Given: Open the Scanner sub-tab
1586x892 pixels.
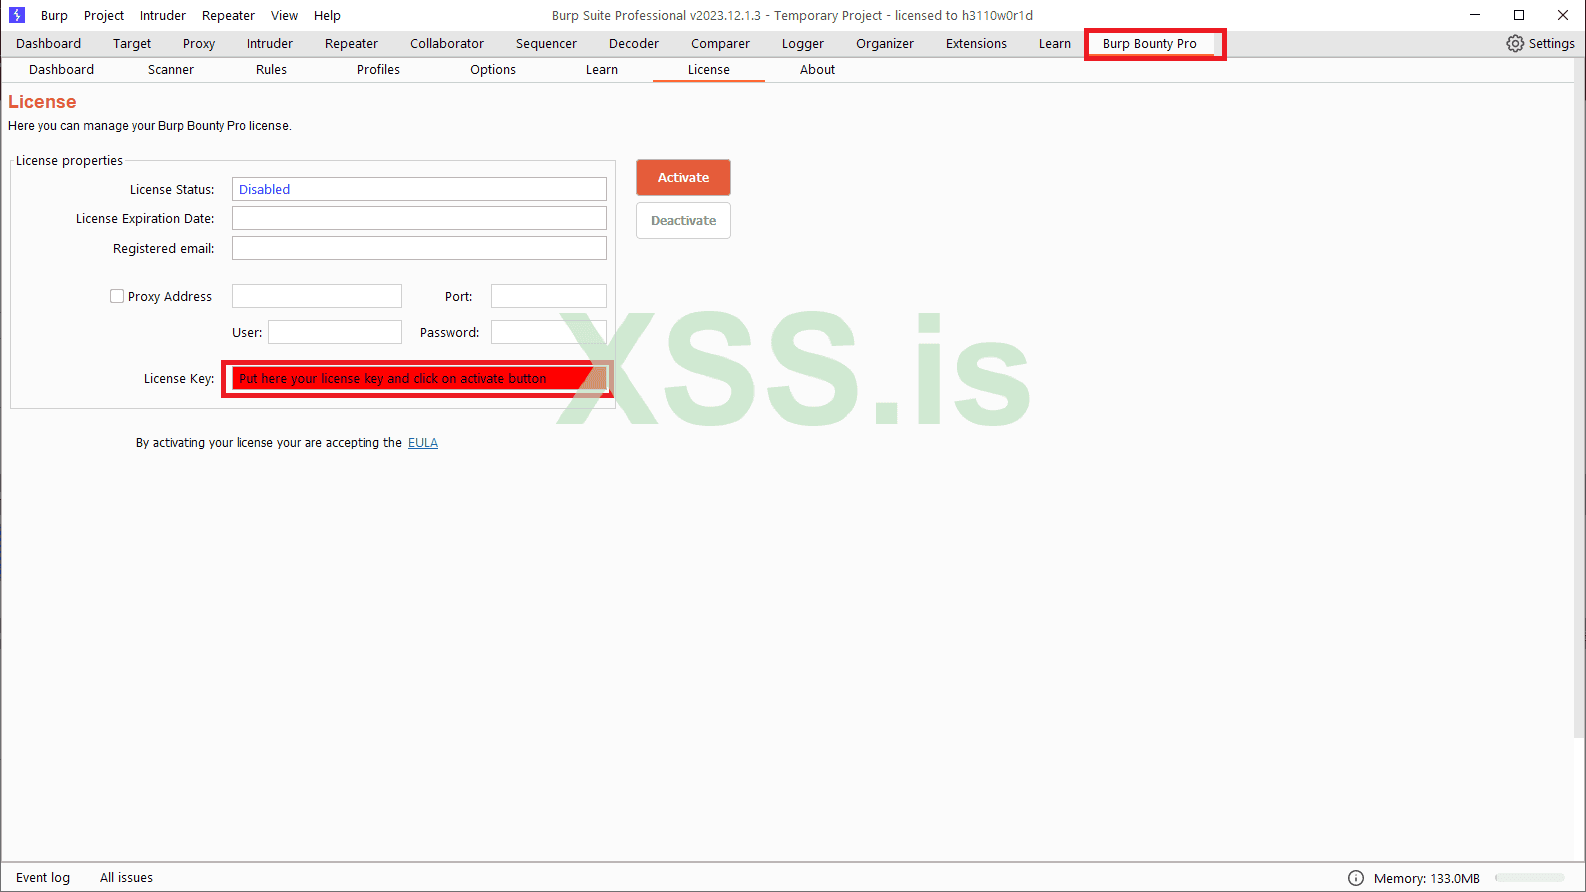Looking at the screenshot, I should [x=171, y=69].
